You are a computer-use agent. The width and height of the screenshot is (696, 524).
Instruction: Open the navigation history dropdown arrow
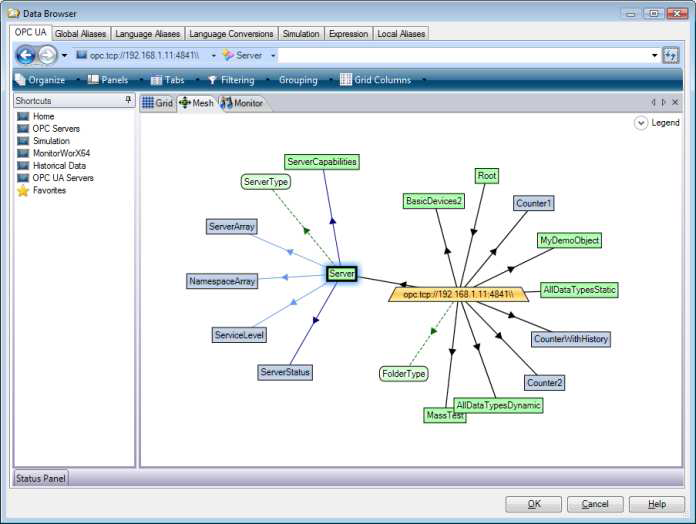[65, 56]
